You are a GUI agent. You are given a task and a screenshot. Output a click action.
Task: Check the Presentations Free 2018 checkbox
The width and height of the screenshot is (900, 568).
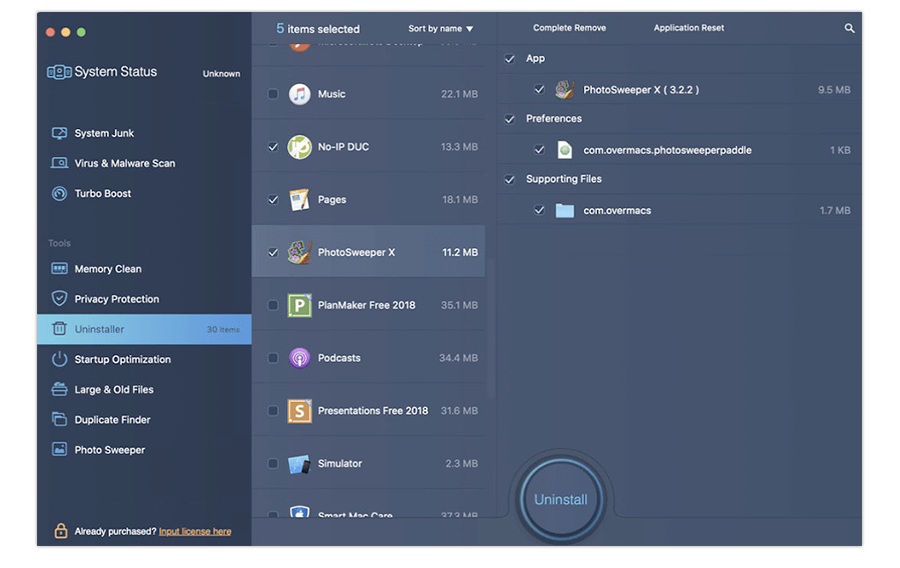pos(273,411)
